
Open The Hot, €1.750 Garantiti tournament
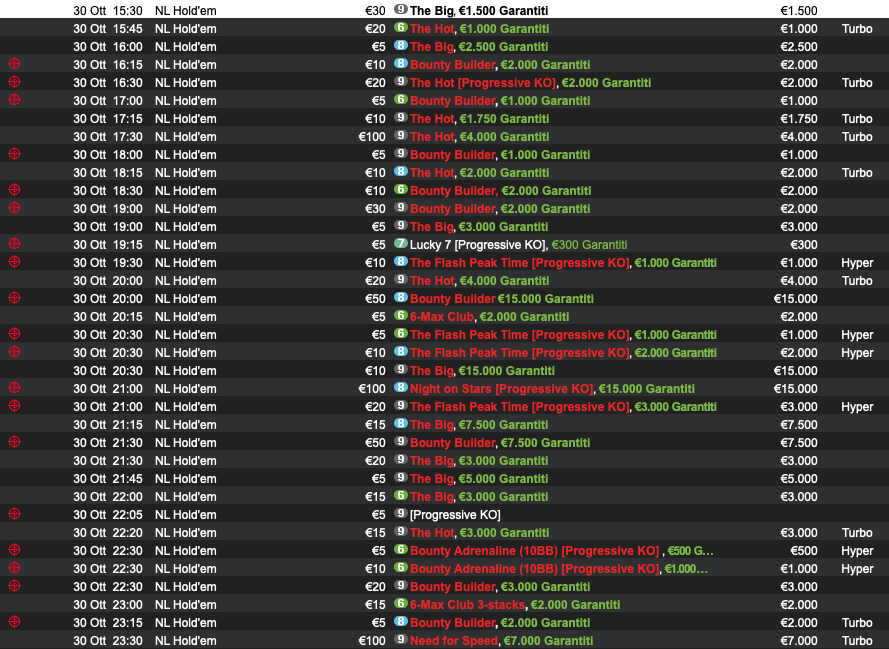pos(479,119)
